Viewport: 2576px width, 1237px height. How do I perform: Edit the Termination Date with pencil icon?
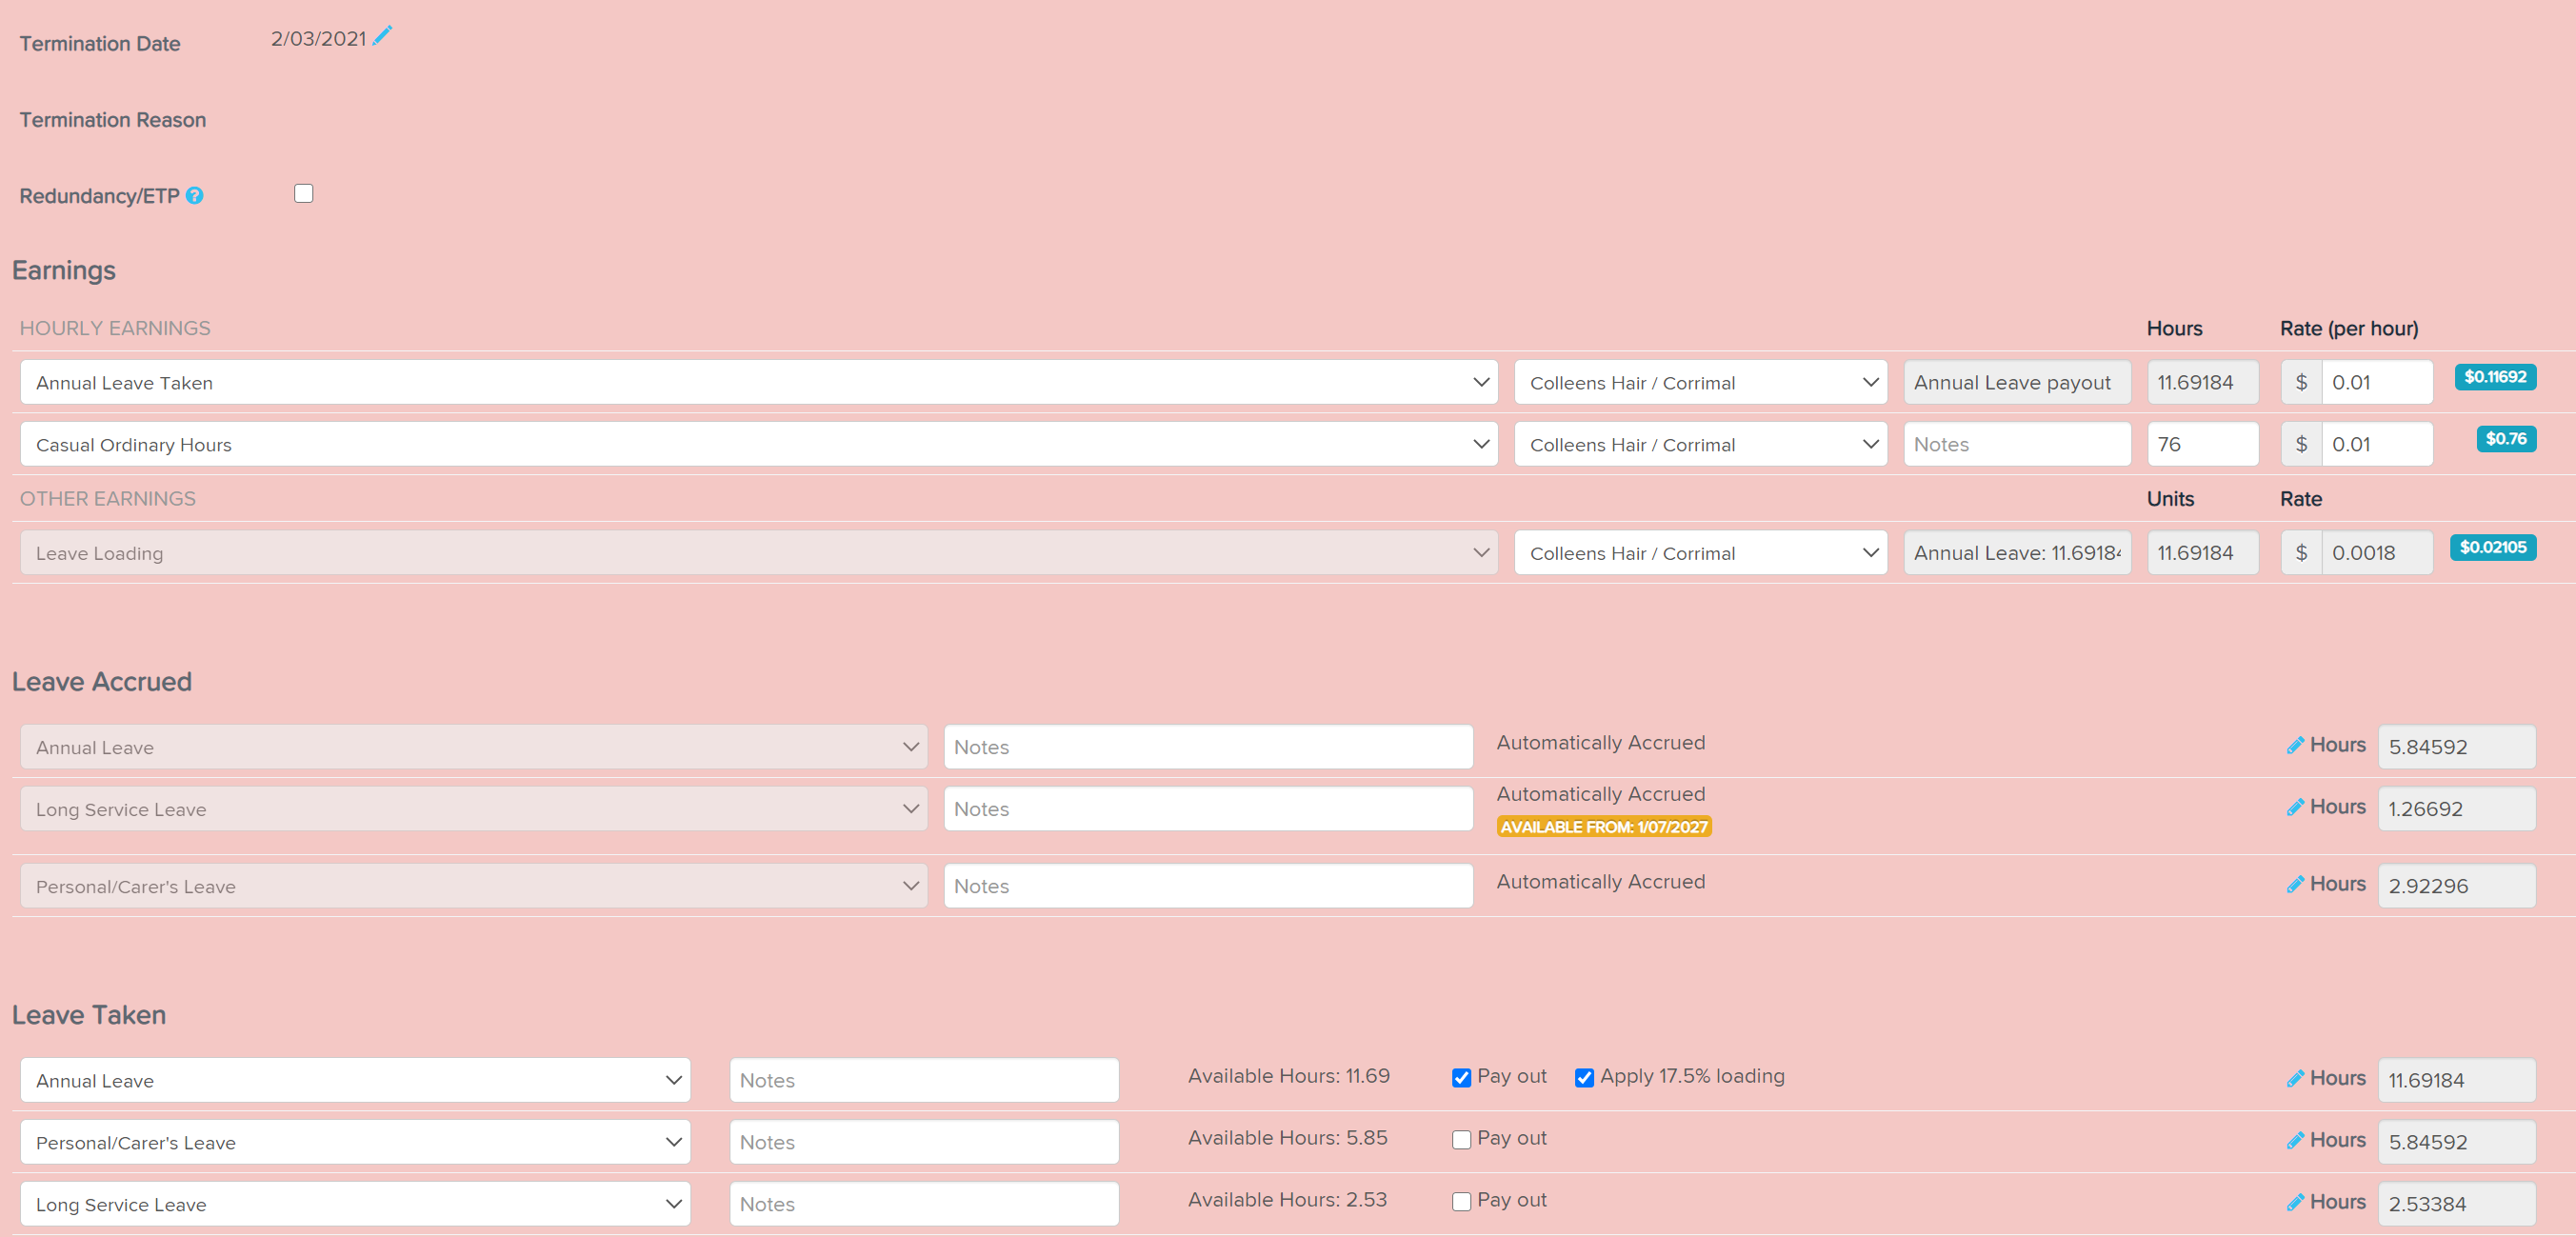382,36
